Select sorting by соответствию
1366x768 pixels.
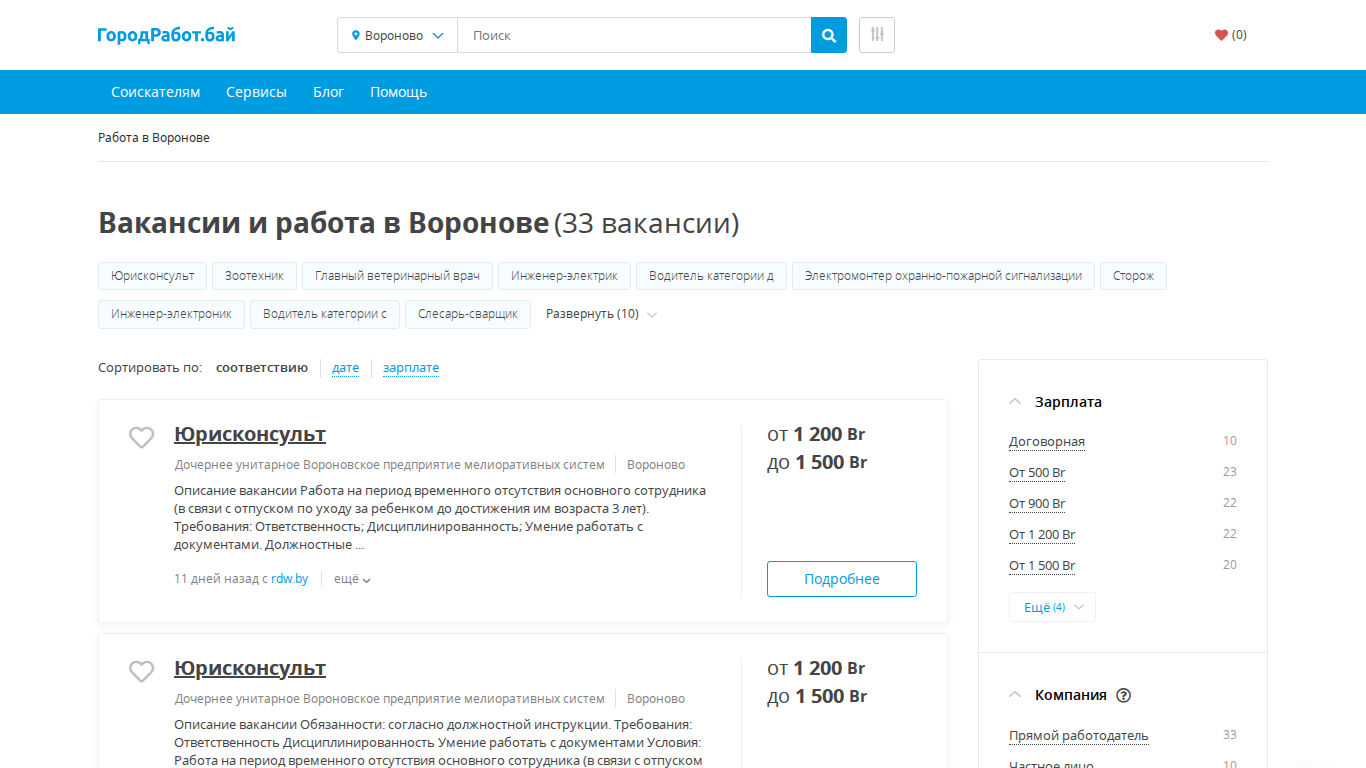[x=262, y=368]
